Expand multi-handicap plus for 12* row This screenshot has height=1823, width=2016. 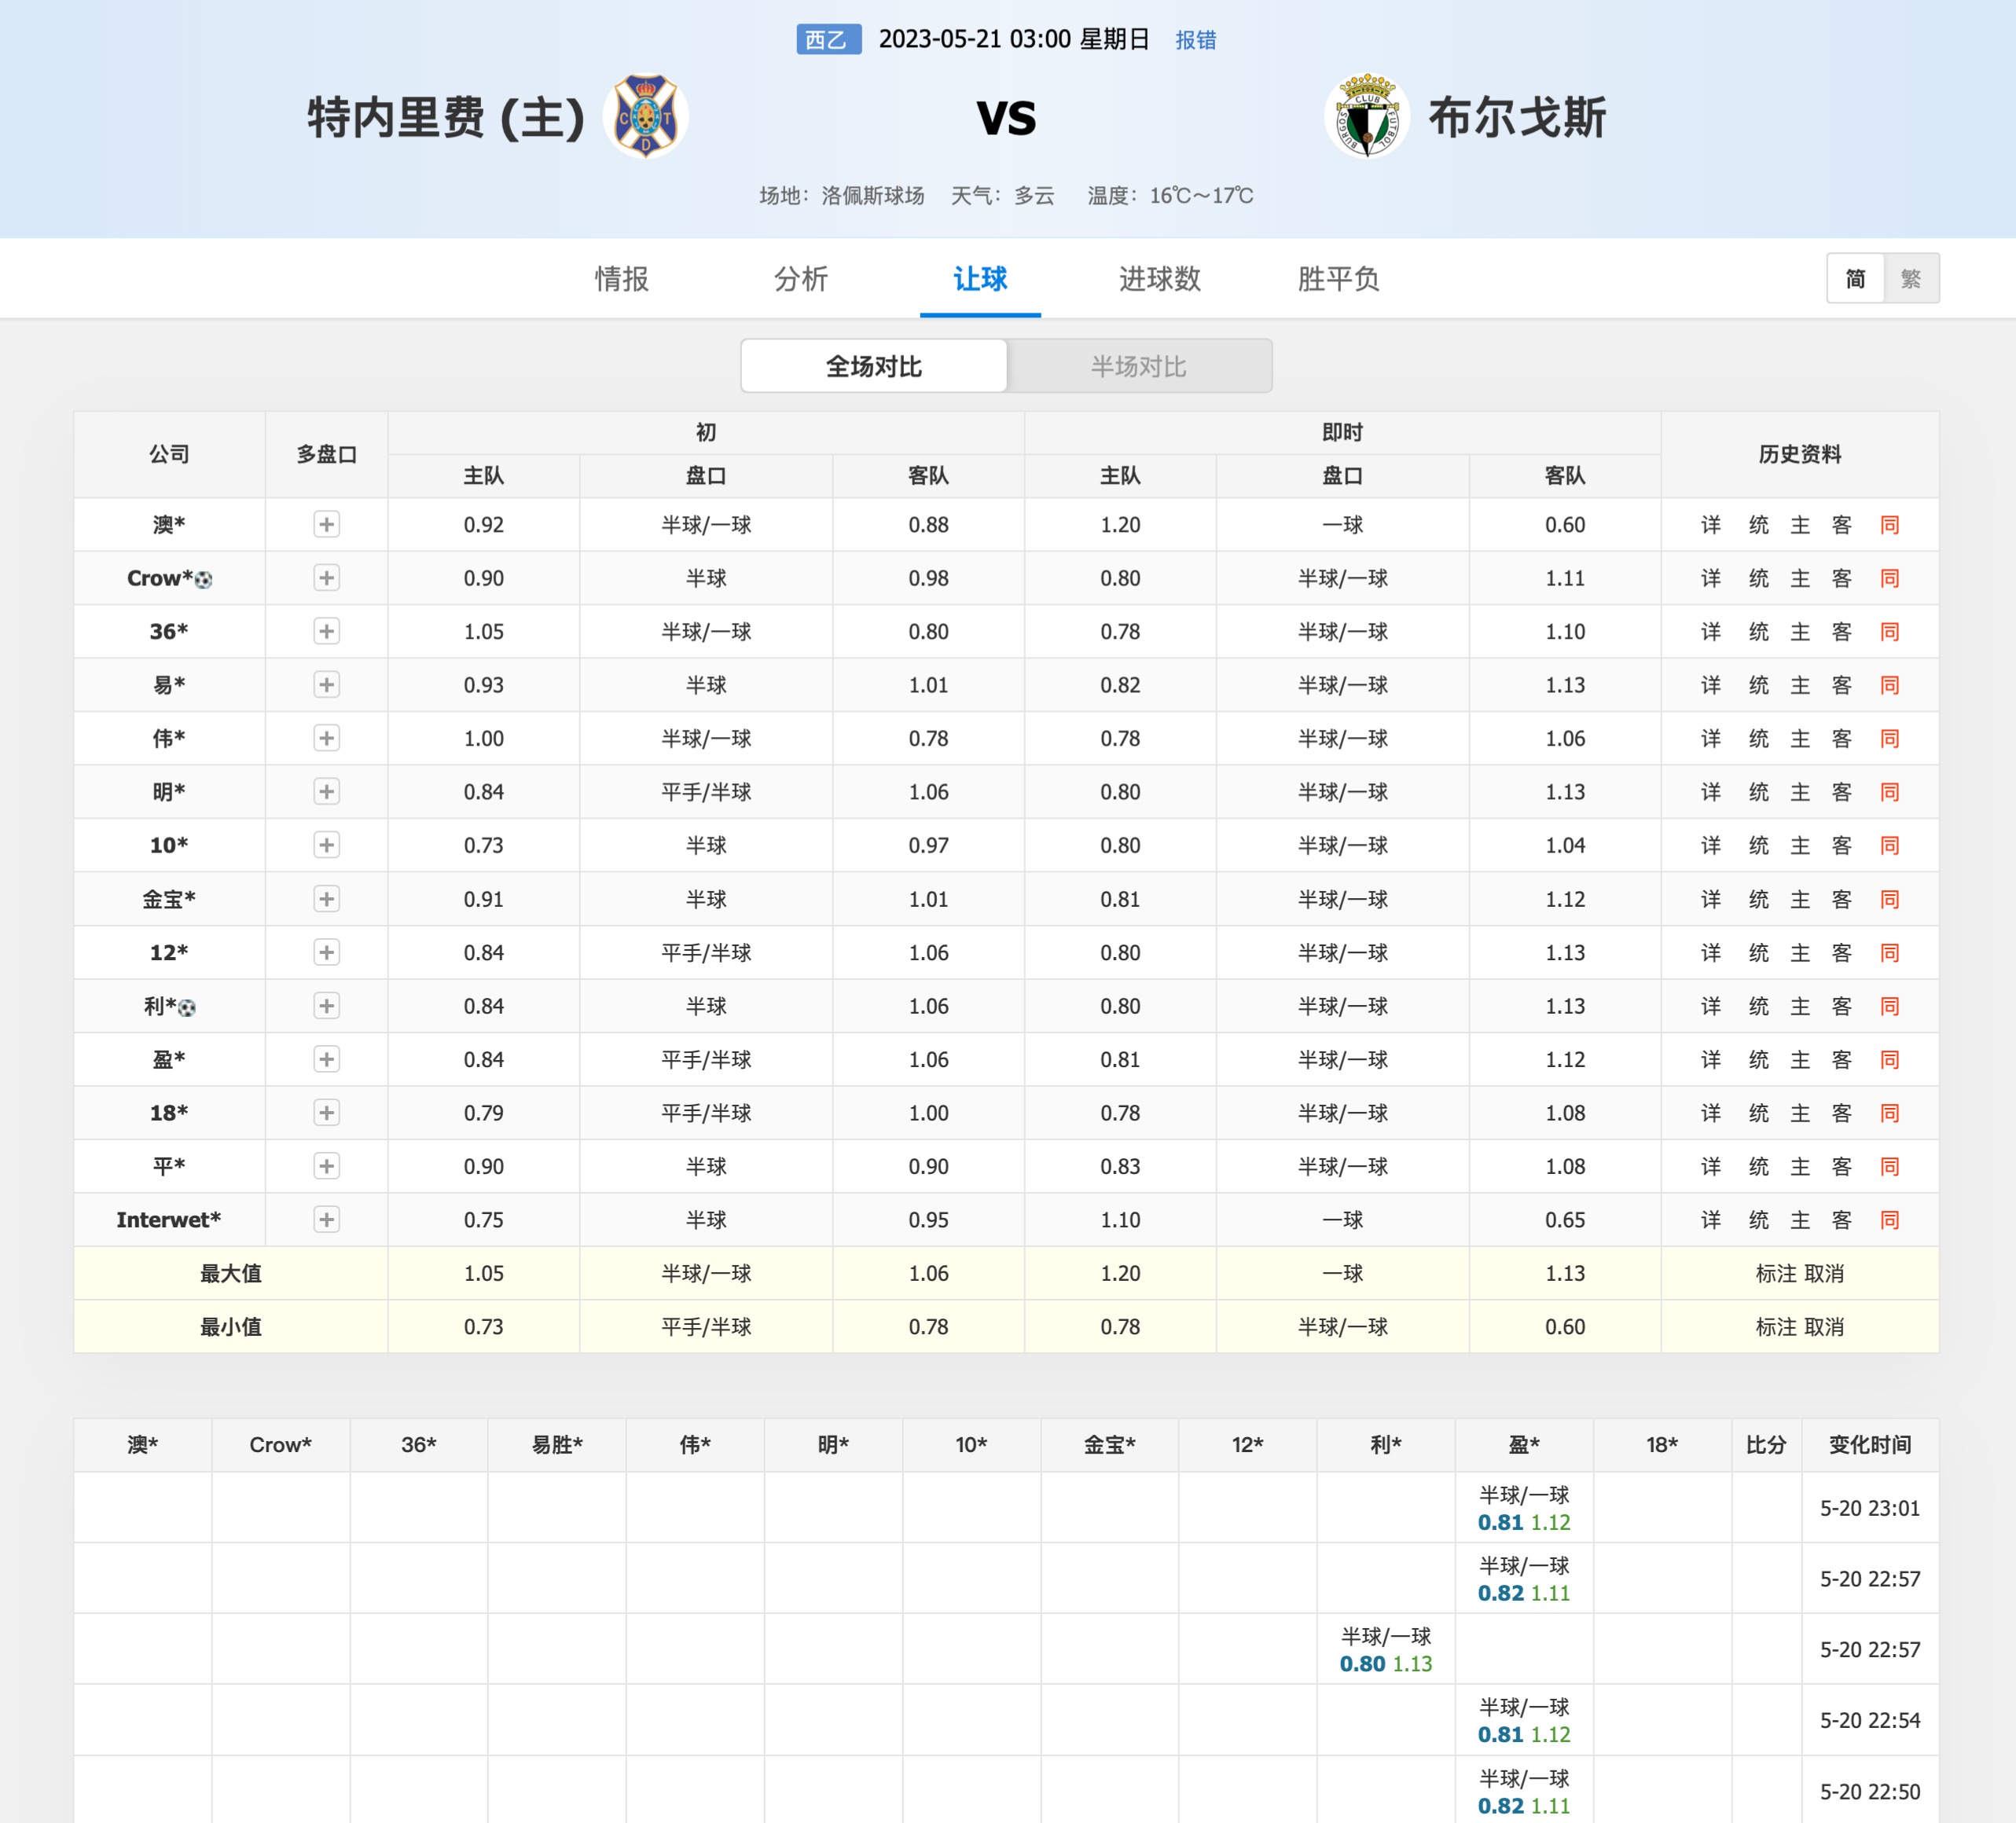(x=326, y=952)
